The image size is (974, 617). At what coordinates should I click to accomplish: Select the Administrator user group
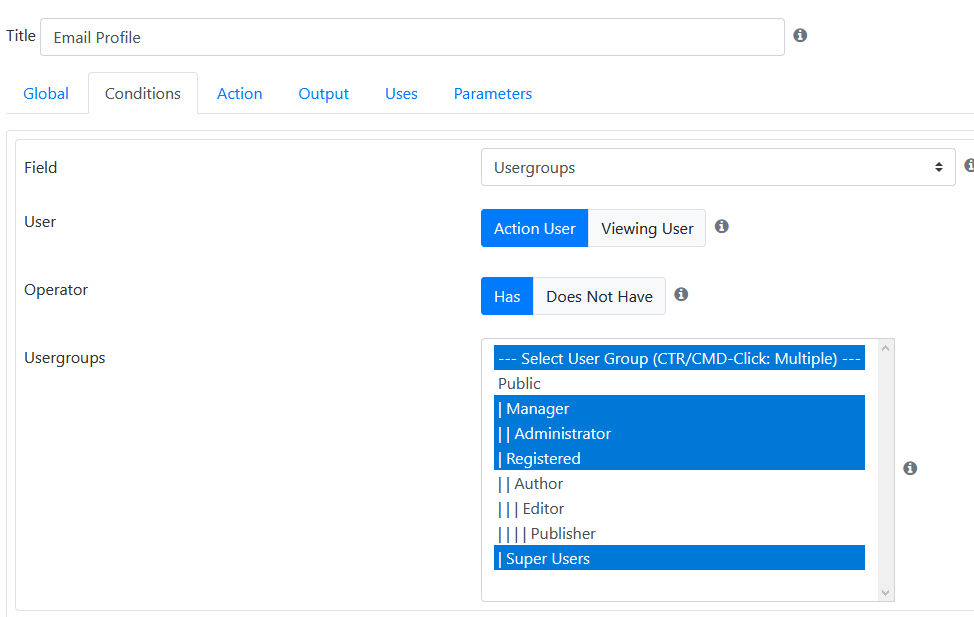tap(680, 433)
